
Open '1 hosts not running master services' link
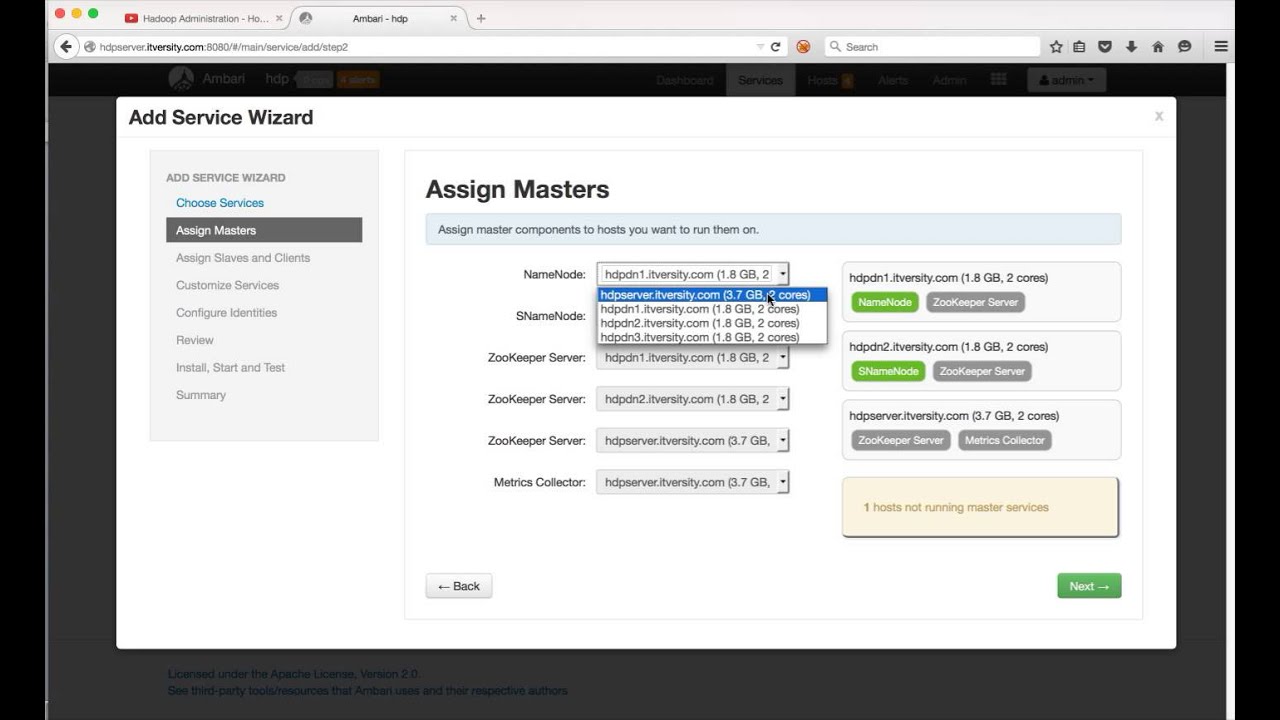click(x=956, y=507)
